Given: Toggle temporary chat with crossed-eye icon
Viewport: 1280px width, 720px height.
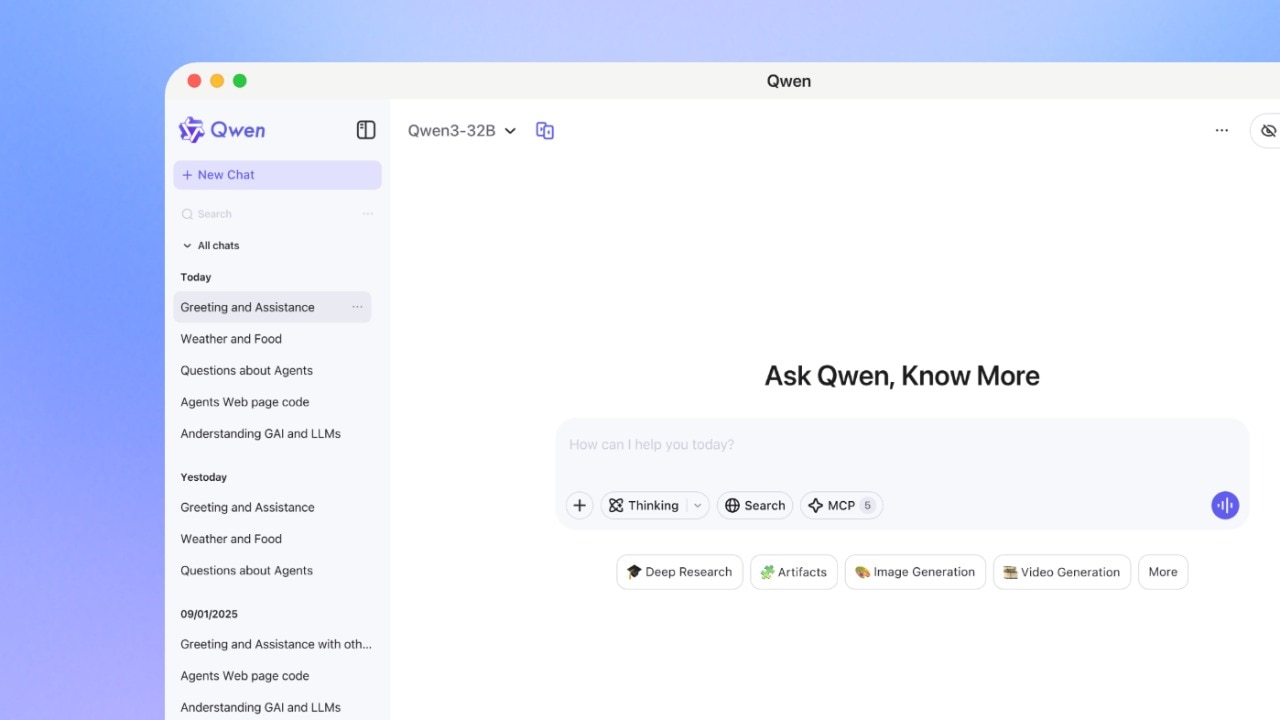Looking at the screenshot, I should pyautogui.click(x=1268, y=131).
